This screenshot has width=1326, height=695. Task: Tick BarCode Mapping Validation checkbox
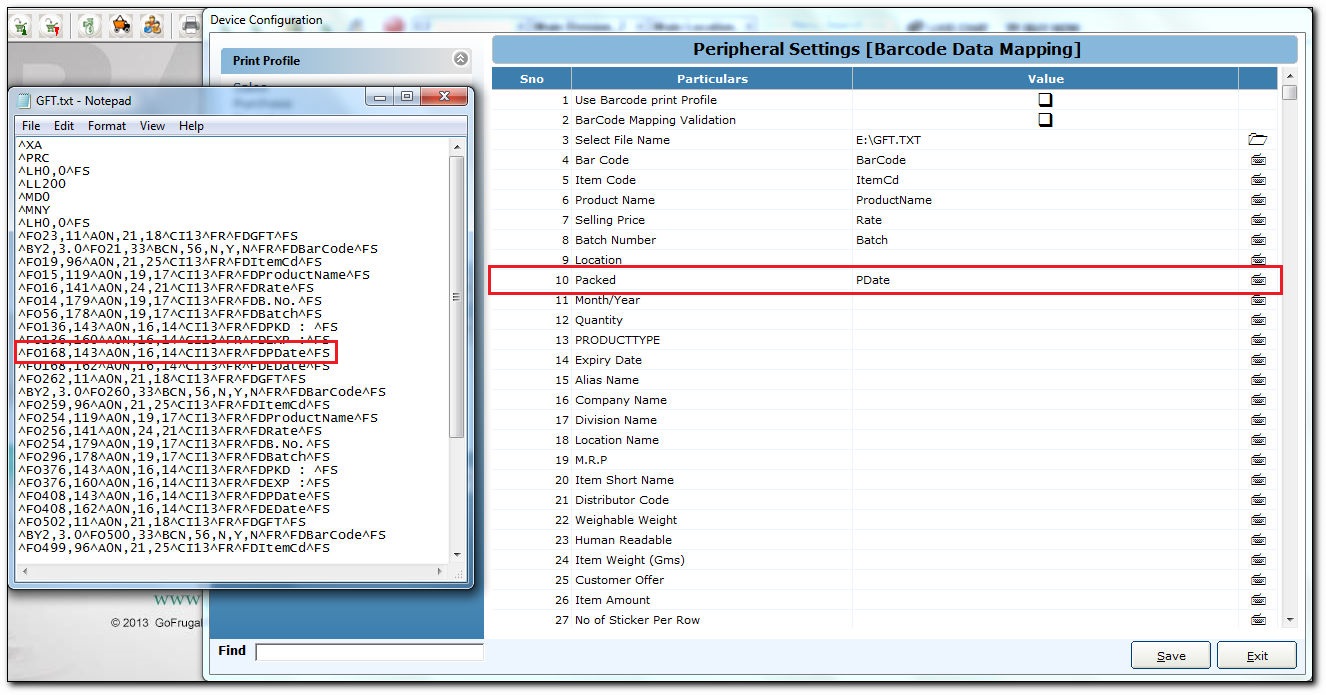(1045, 120)
